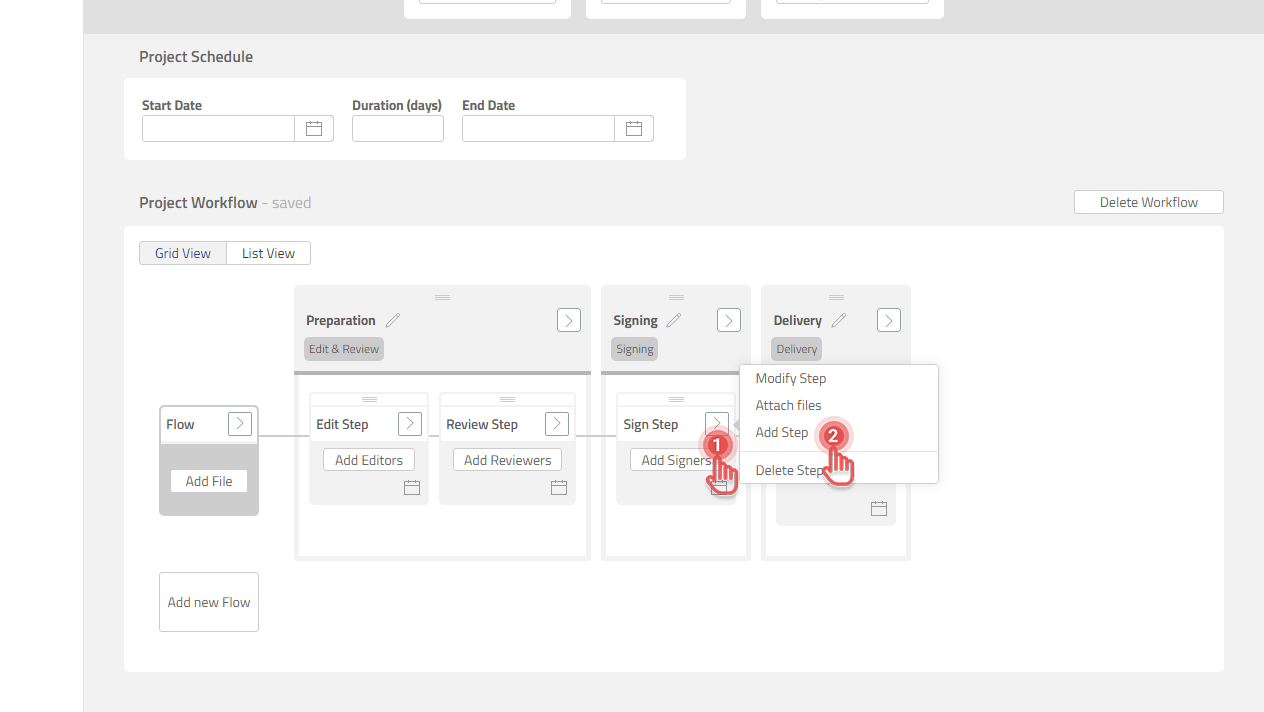The height and width of the screenshot is (712, 1264).
Task: Edit the Preparation stage name via pencil icon
Action: pyautogui.click(x=393, y=319)
